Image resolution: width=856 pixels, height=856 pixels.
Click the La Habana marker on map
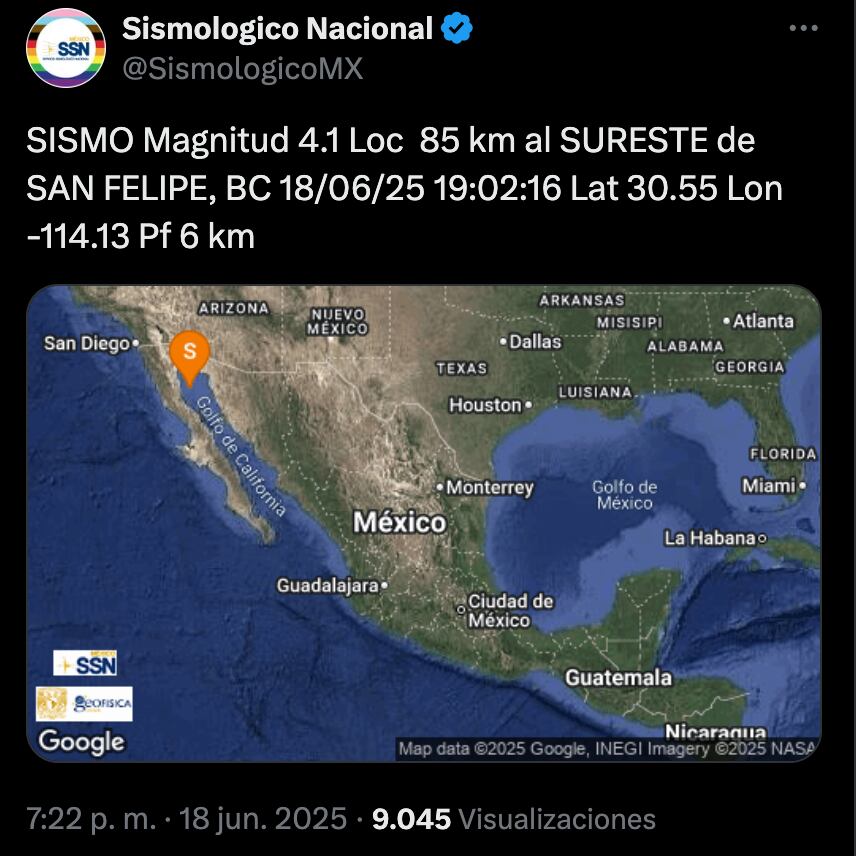(710, 538)
